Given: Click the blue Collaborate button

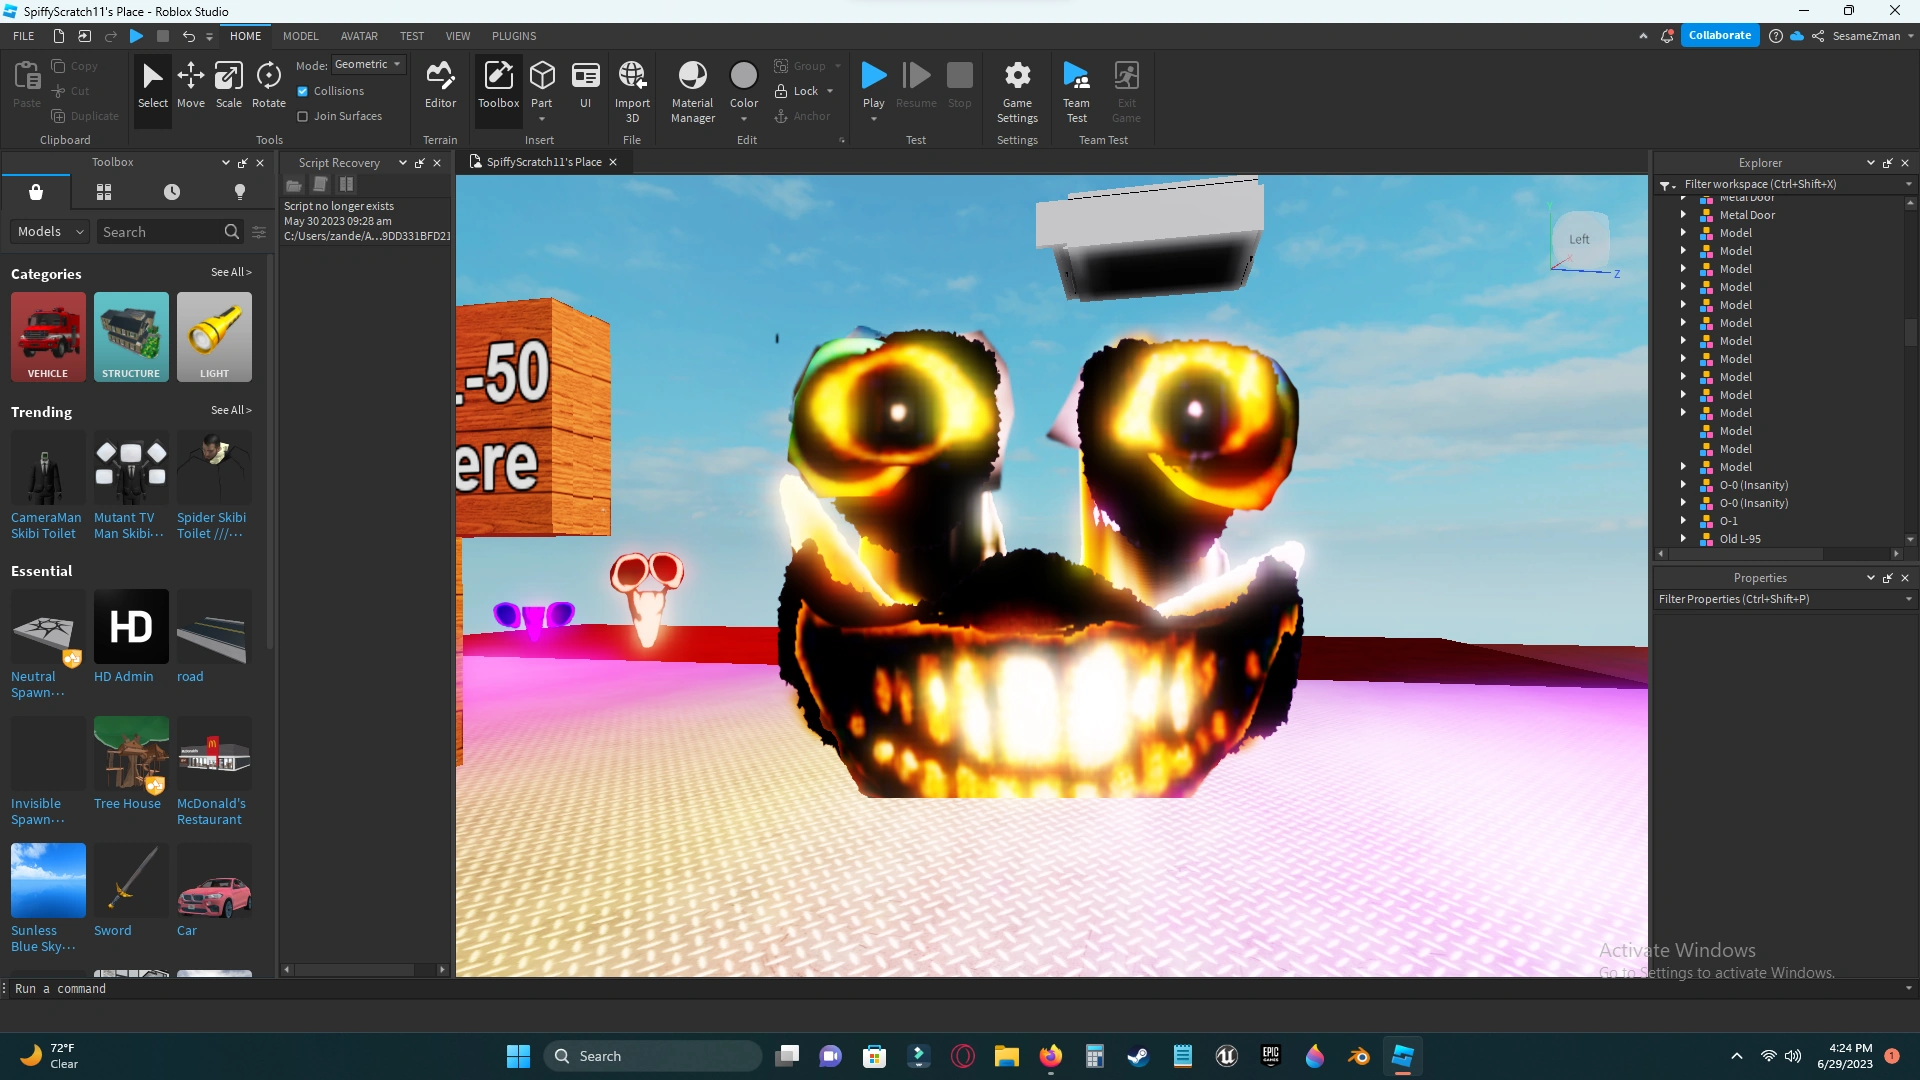Looking at the screenshot, I should click(1719, 35).
